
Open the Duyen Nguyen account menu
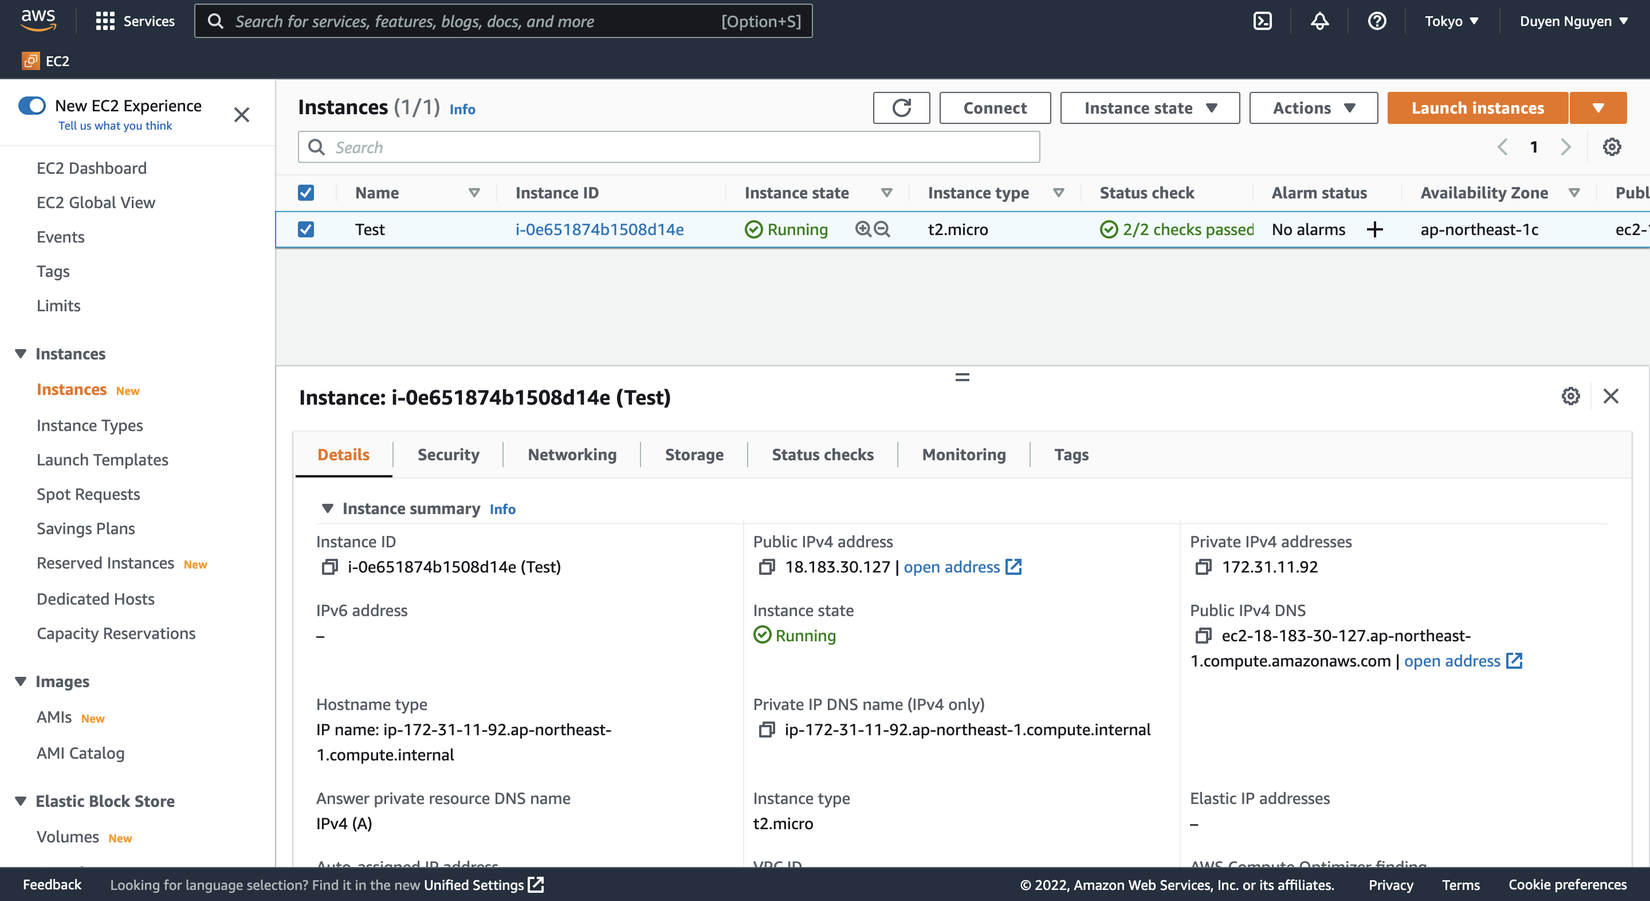[x=1574, y=21]
